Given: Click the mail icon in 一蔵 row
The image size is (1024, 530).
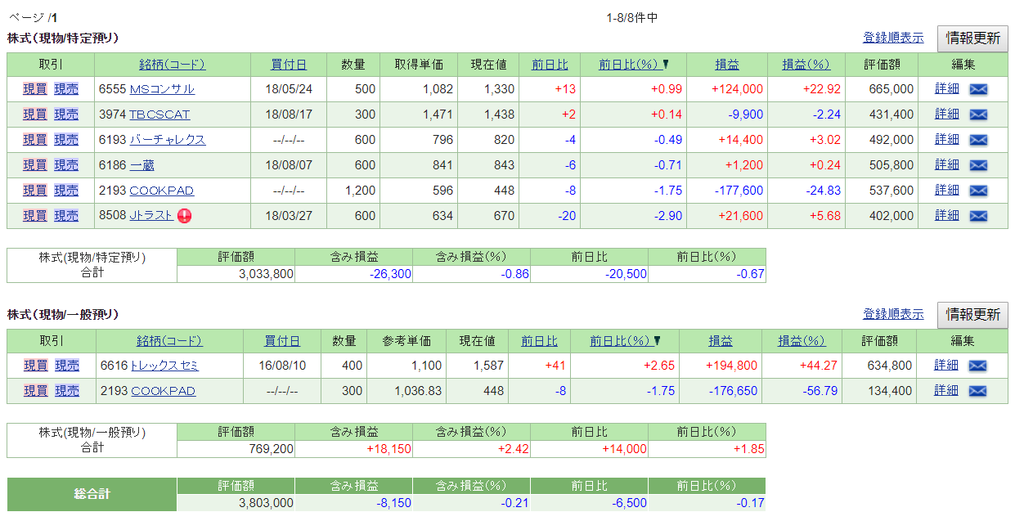Looking at the screenshot, I should [978, 166].
